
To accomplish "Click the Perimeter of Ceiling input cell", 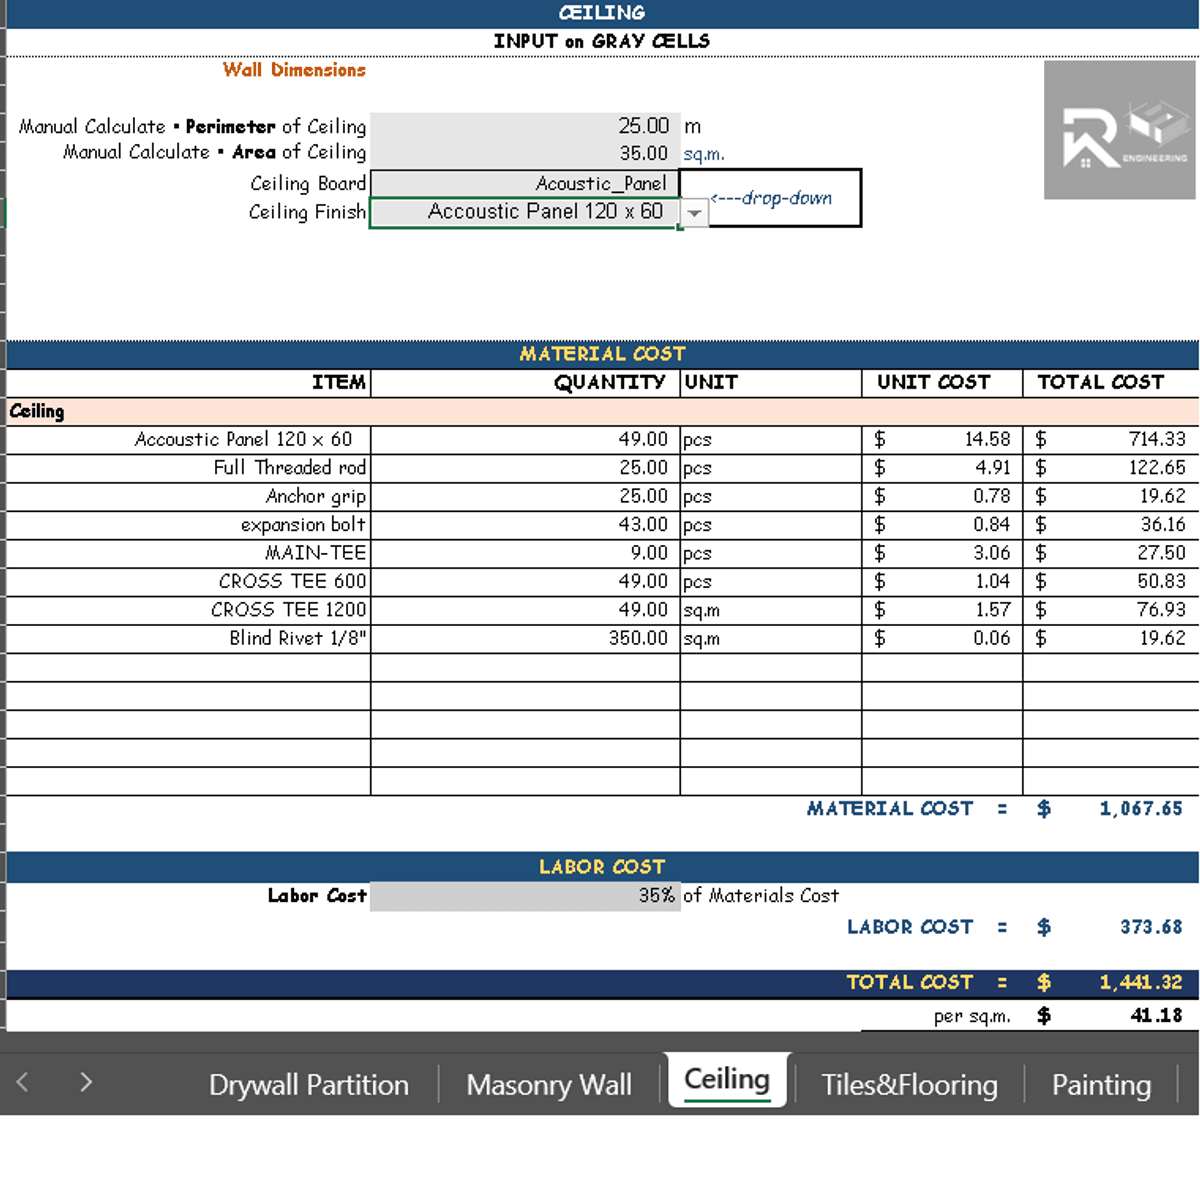I will click(525, 126).
